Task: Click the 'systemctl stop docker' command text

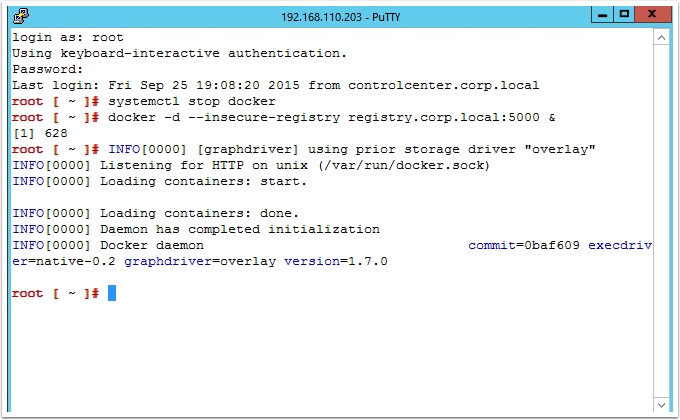Action: pyautogui.click(x=192, y=102)
